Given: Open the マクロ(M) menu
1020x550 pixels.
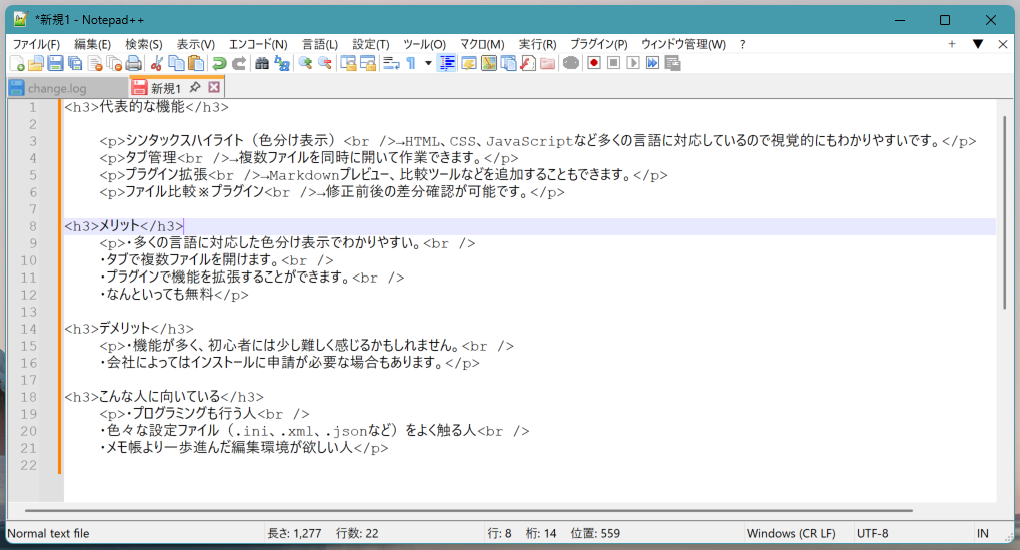Looking at the screenshot, I should [482, 44].
